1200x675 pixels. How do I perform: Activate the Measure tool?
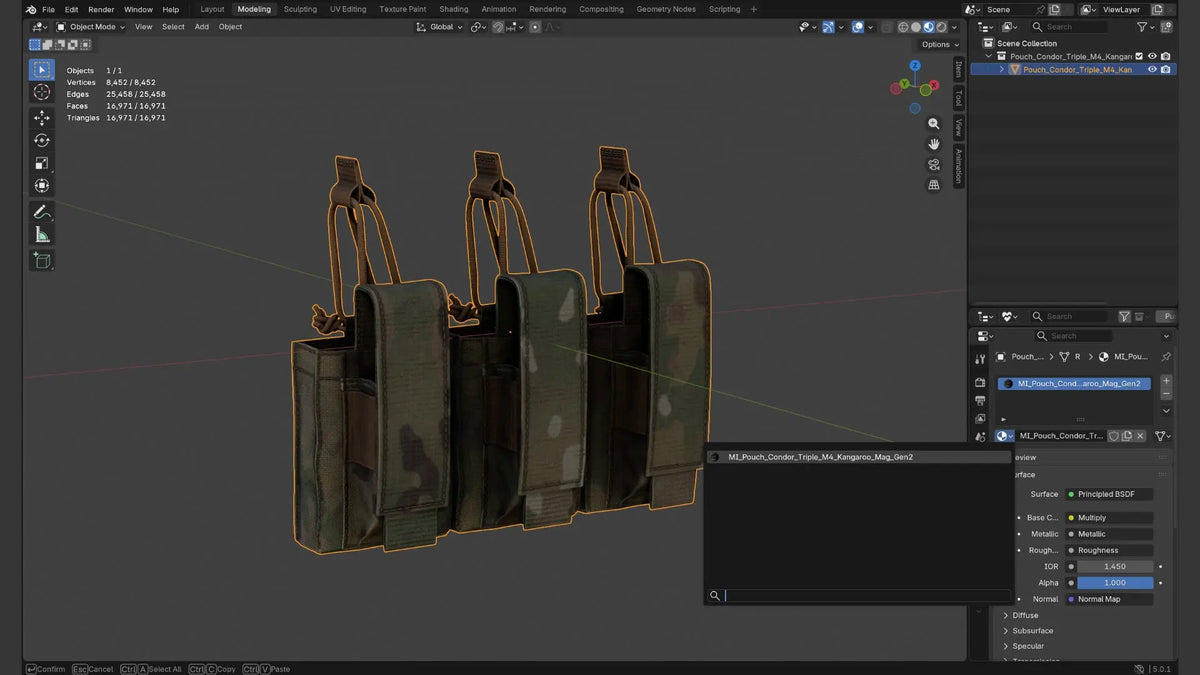pyautogui.click(x=42, y=234)
